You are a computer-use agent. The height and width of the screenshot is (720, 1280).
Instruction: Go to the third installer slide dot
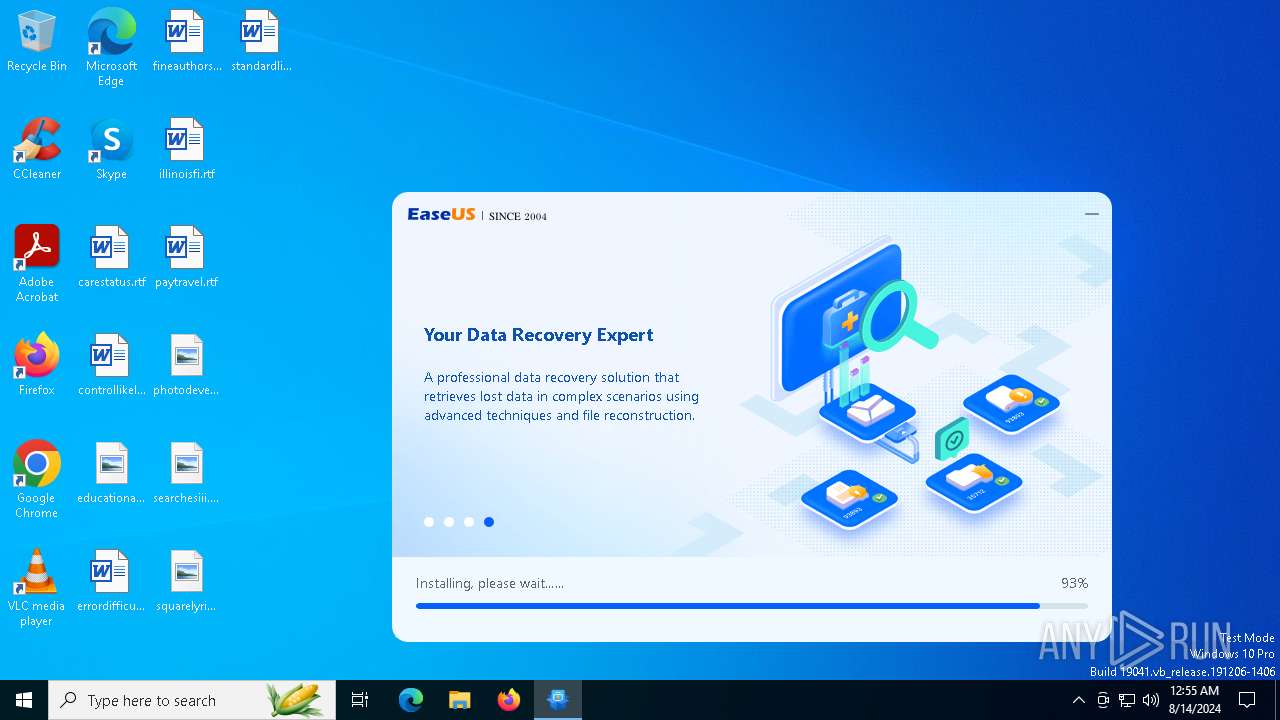tap(469, 522)
